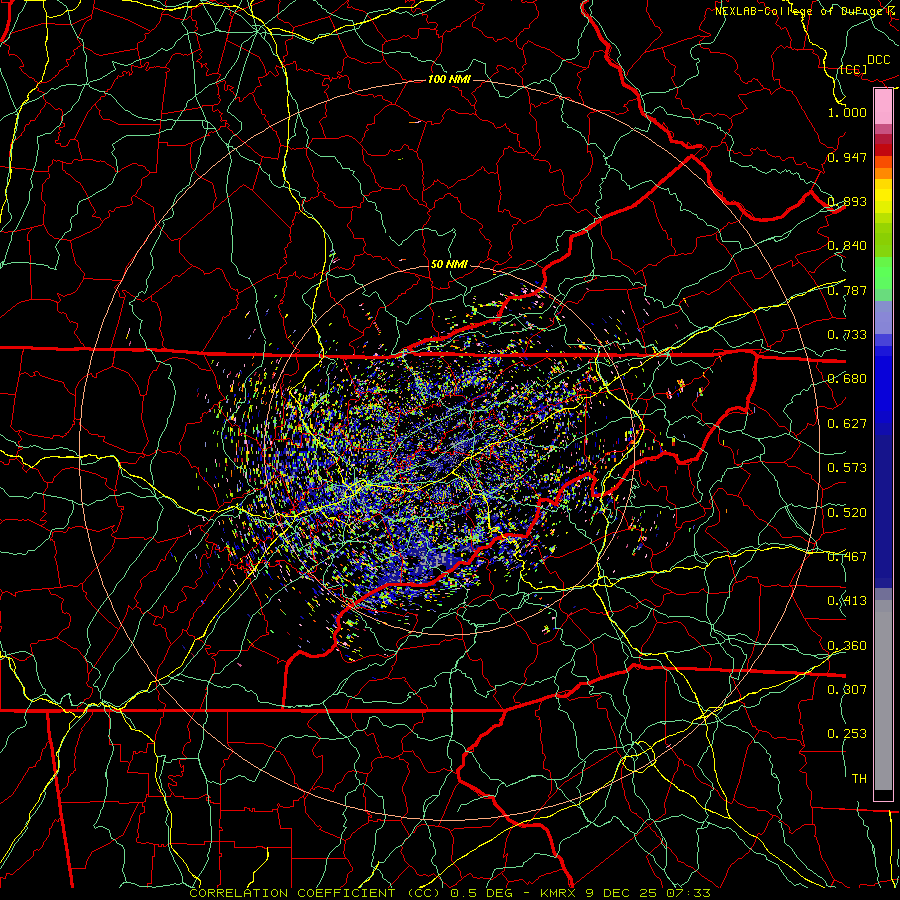
Task: Pick the pink segment at color bar top
Action: click(x=883, y=107)
